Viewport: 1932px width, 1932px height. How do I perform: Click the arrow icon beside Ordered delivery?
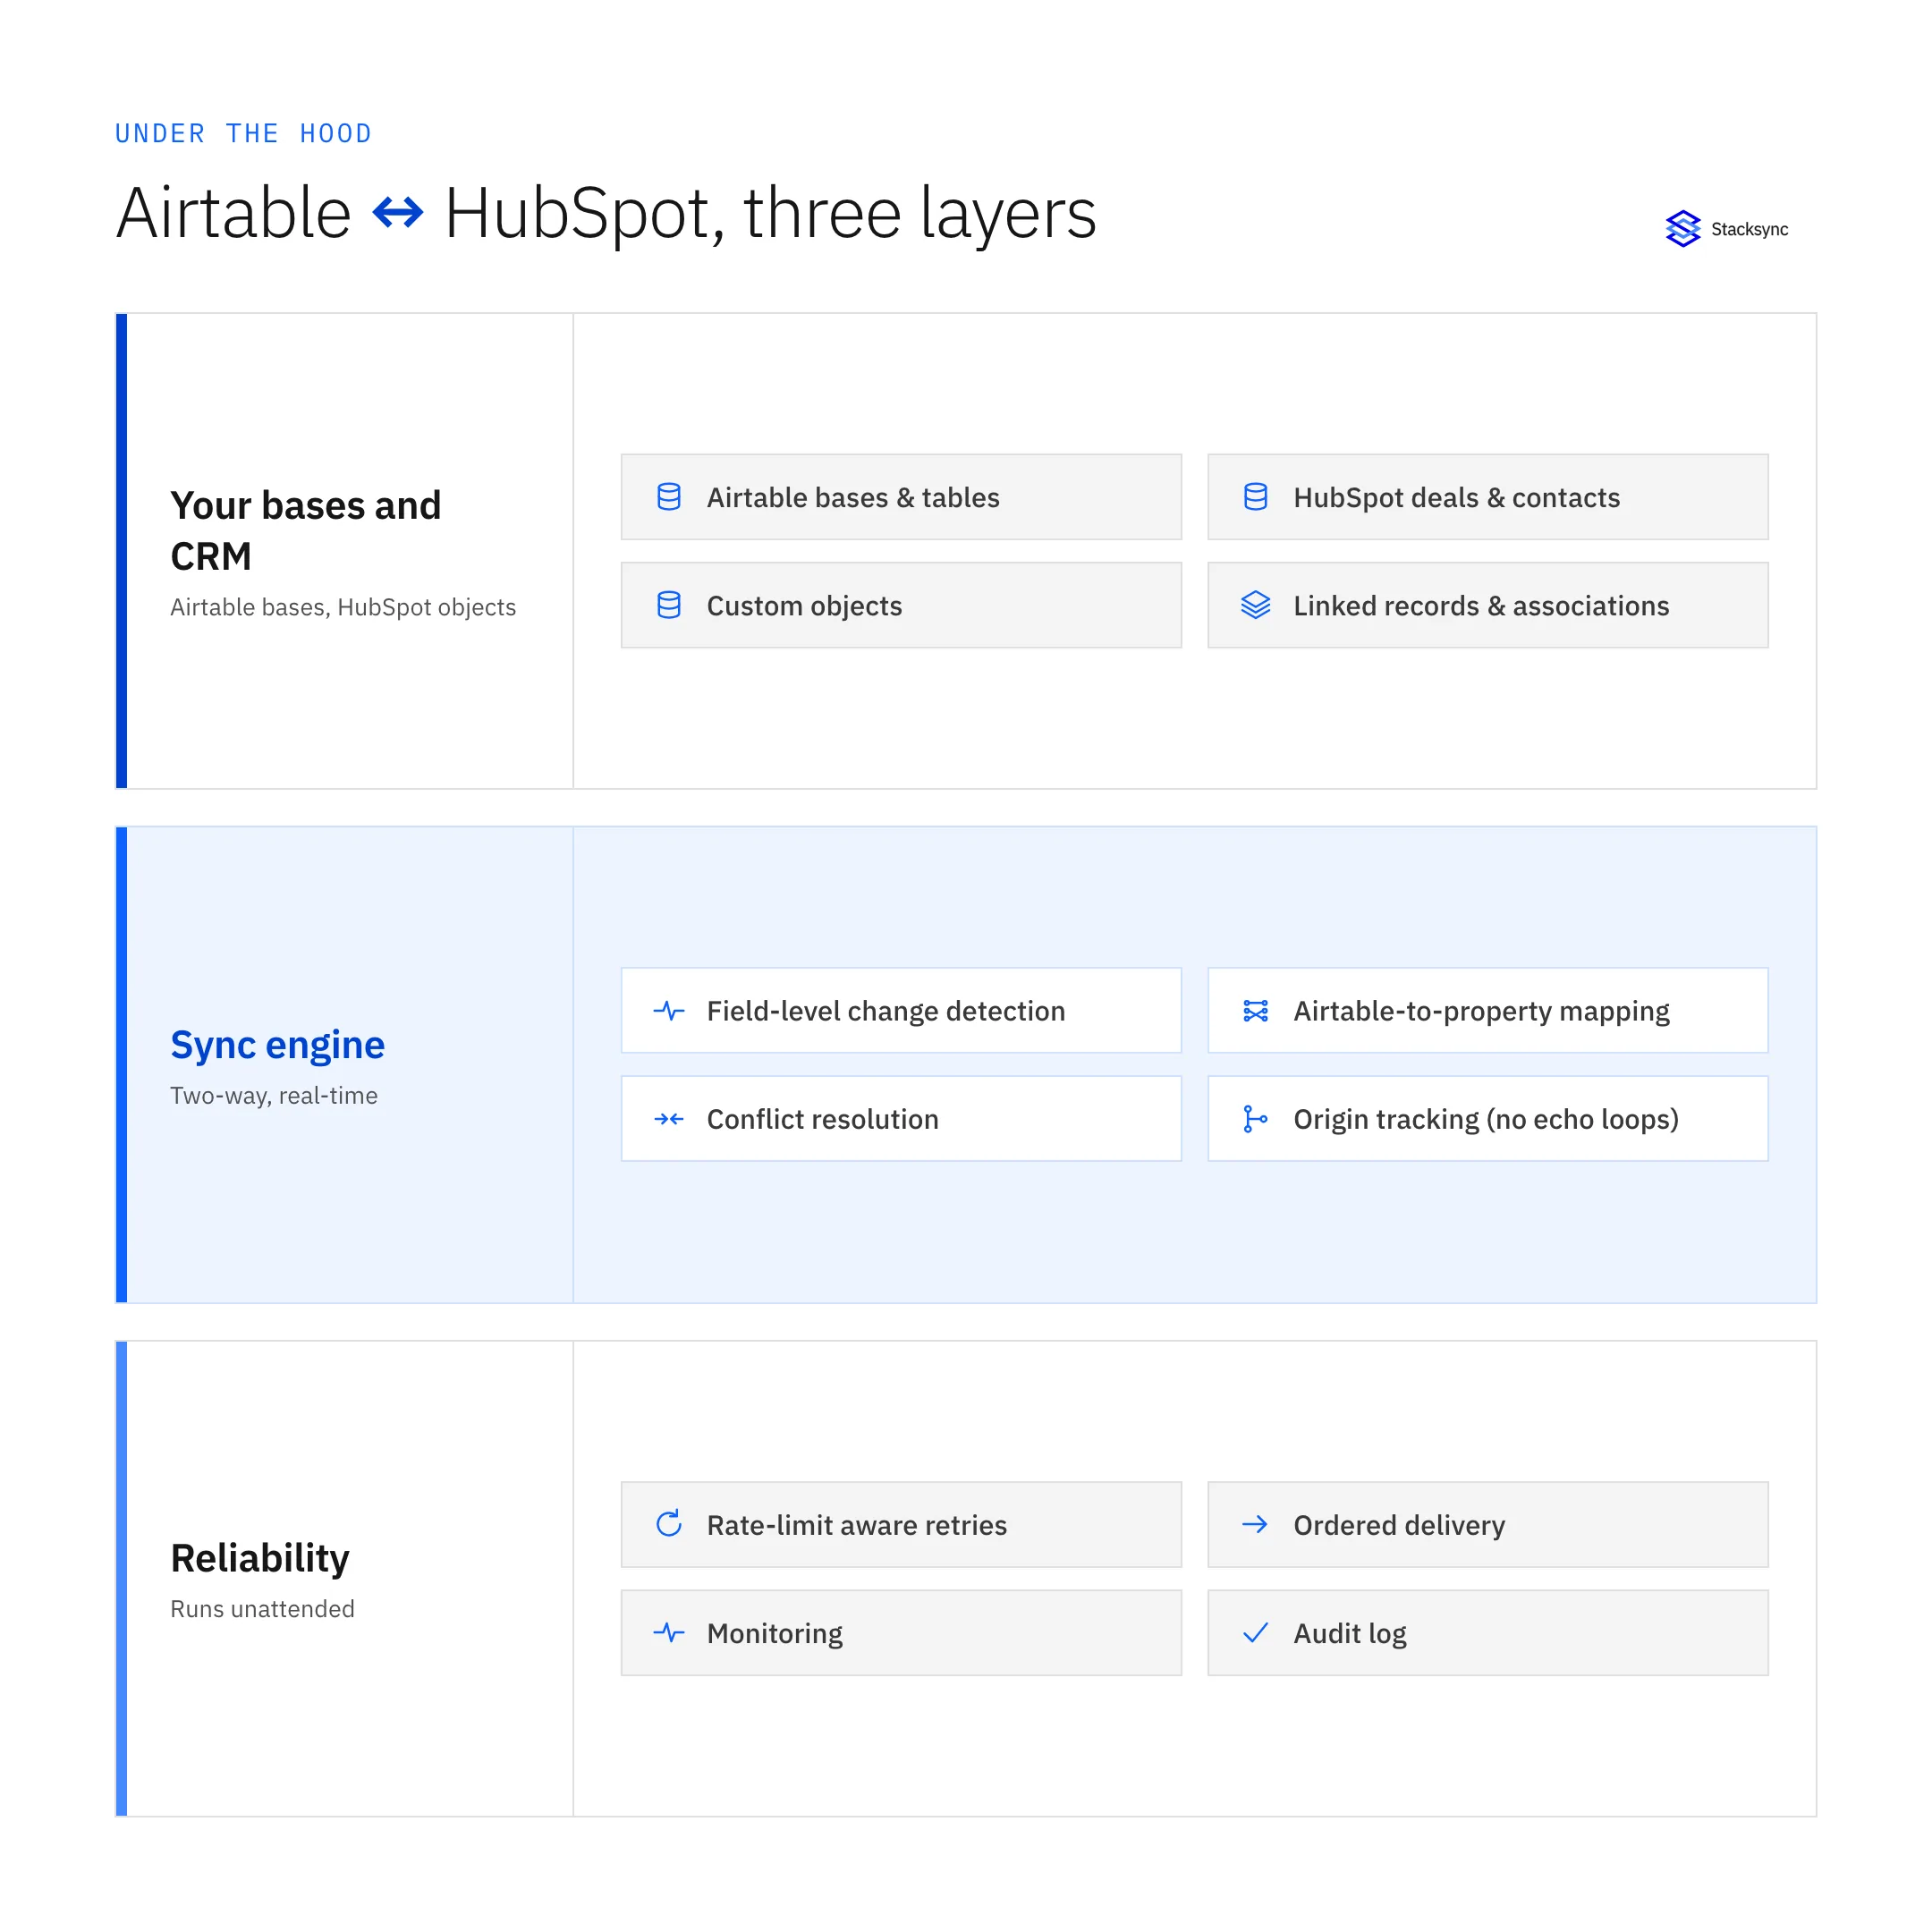point(1255,1524)
